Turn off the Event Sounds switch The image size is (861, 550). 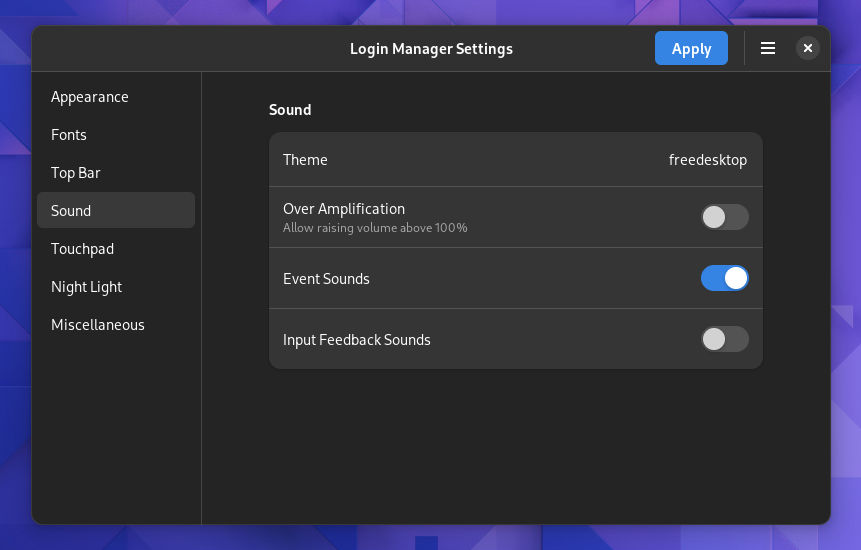click(724, 278)
